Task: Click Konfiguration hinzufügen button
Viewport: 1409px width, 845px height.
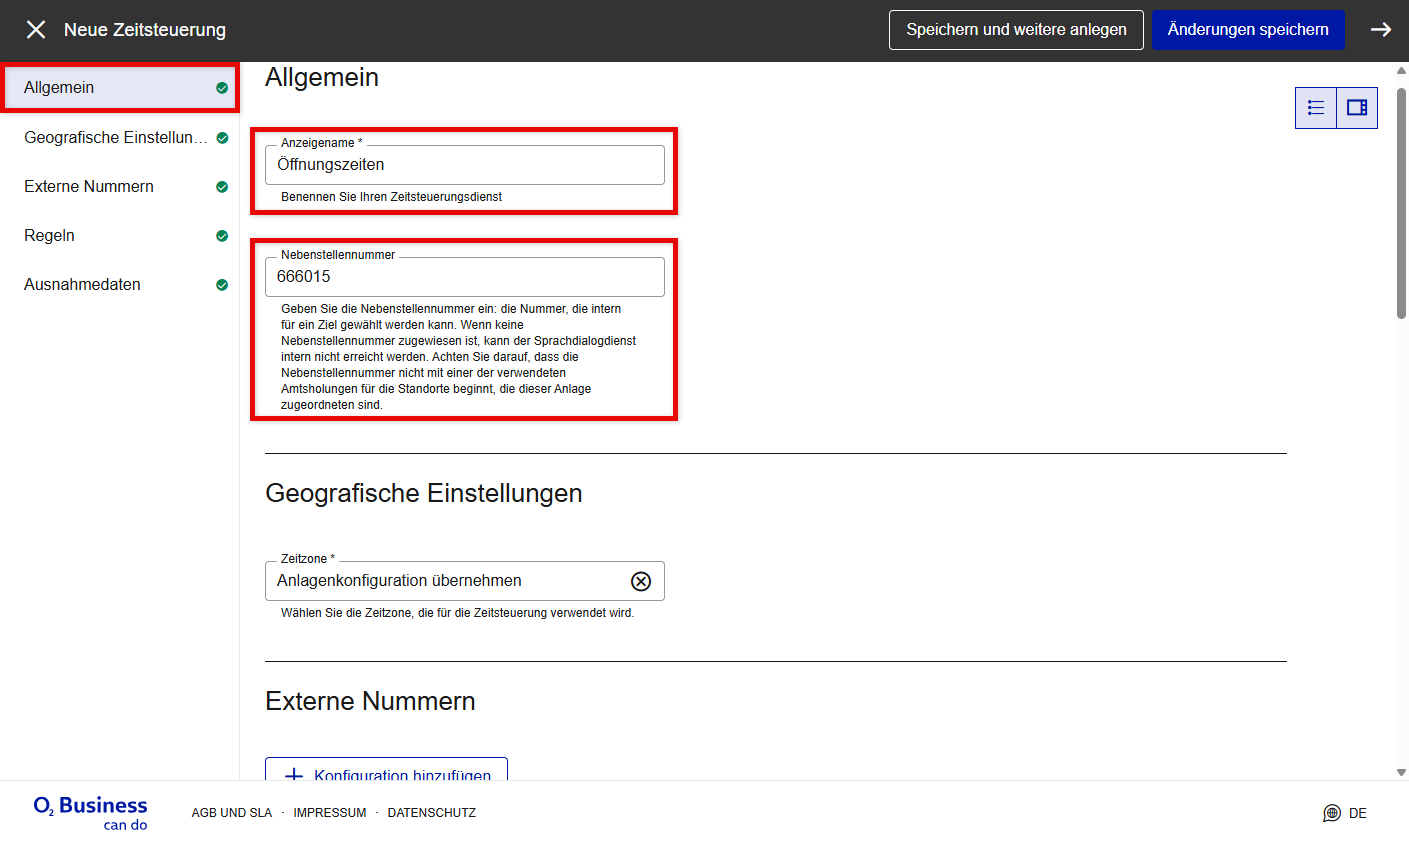Action: click(386, 771)
